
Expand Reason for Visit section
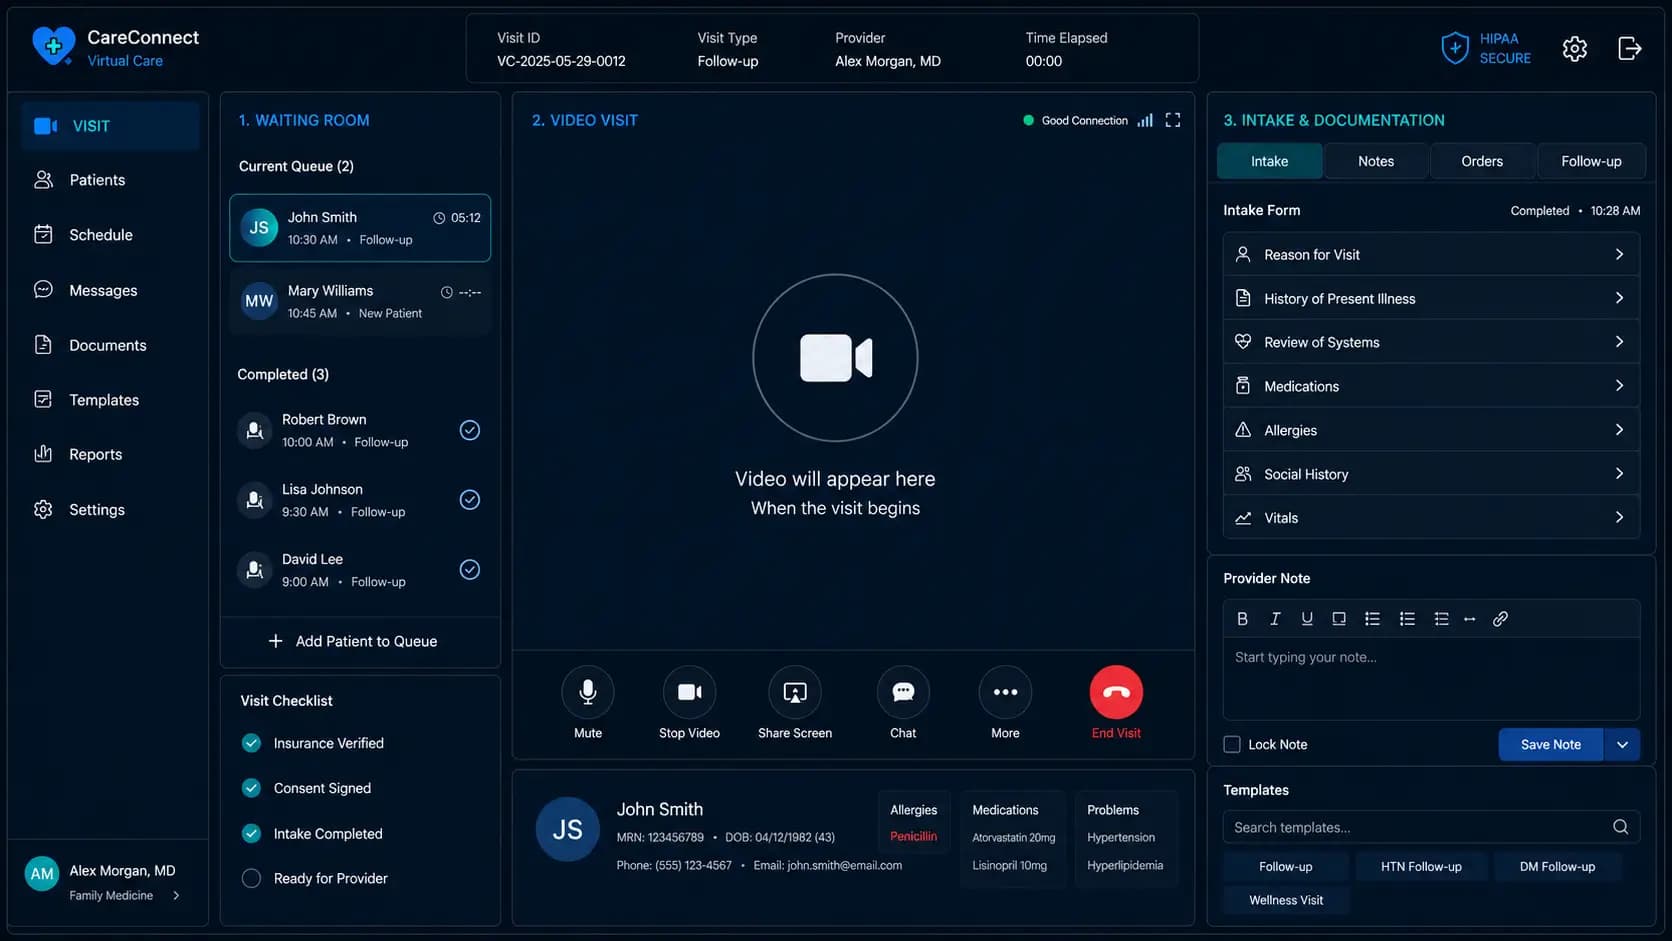click(x=1431, y=255)
